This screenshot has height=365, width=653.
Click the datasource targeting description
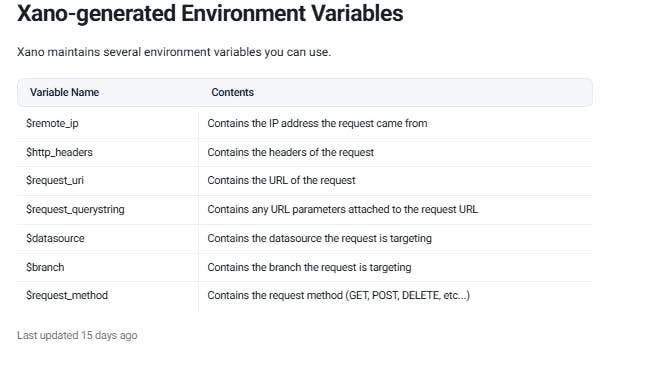[319, 238]
